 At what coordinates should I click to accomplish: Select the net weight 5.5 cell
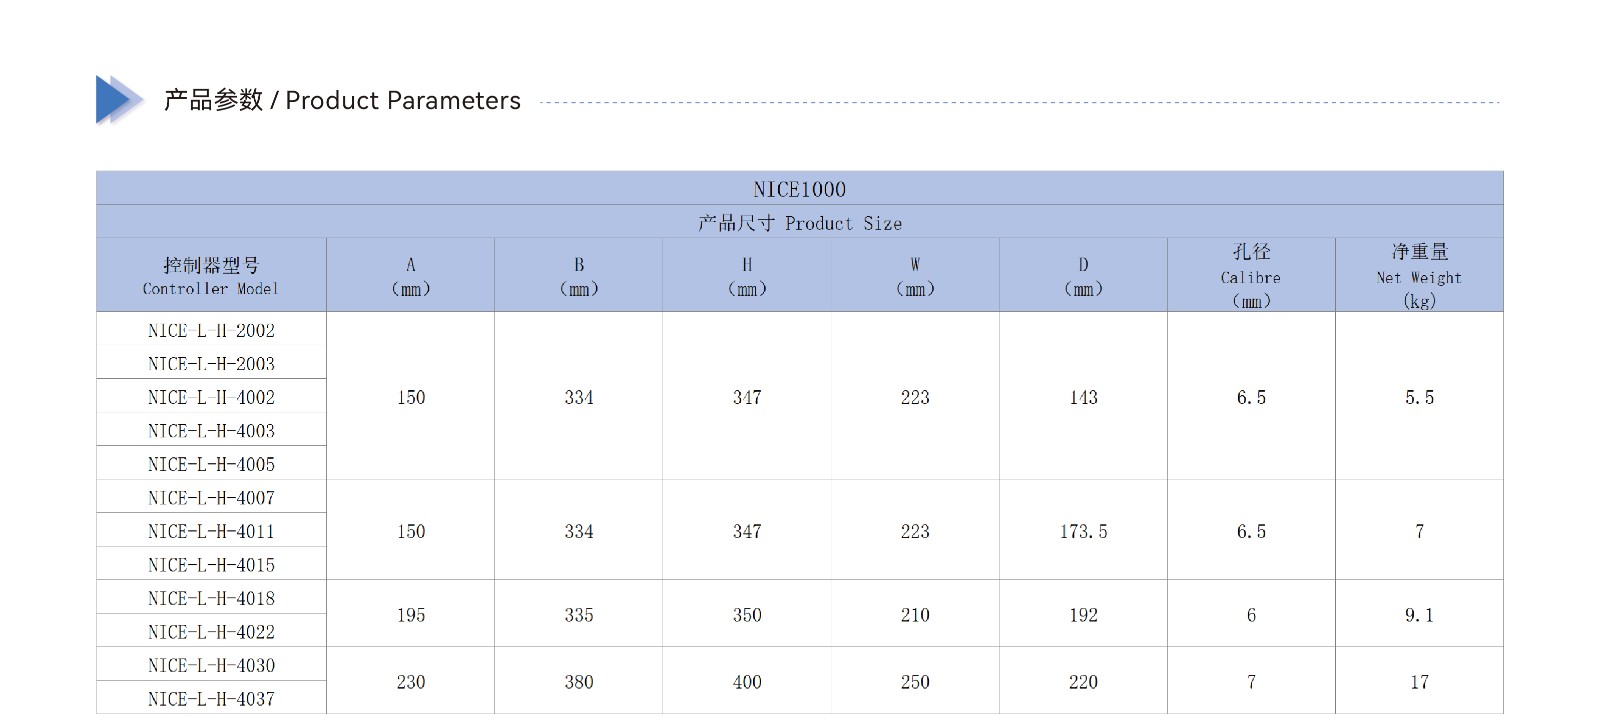click(x=1419, y=396)
